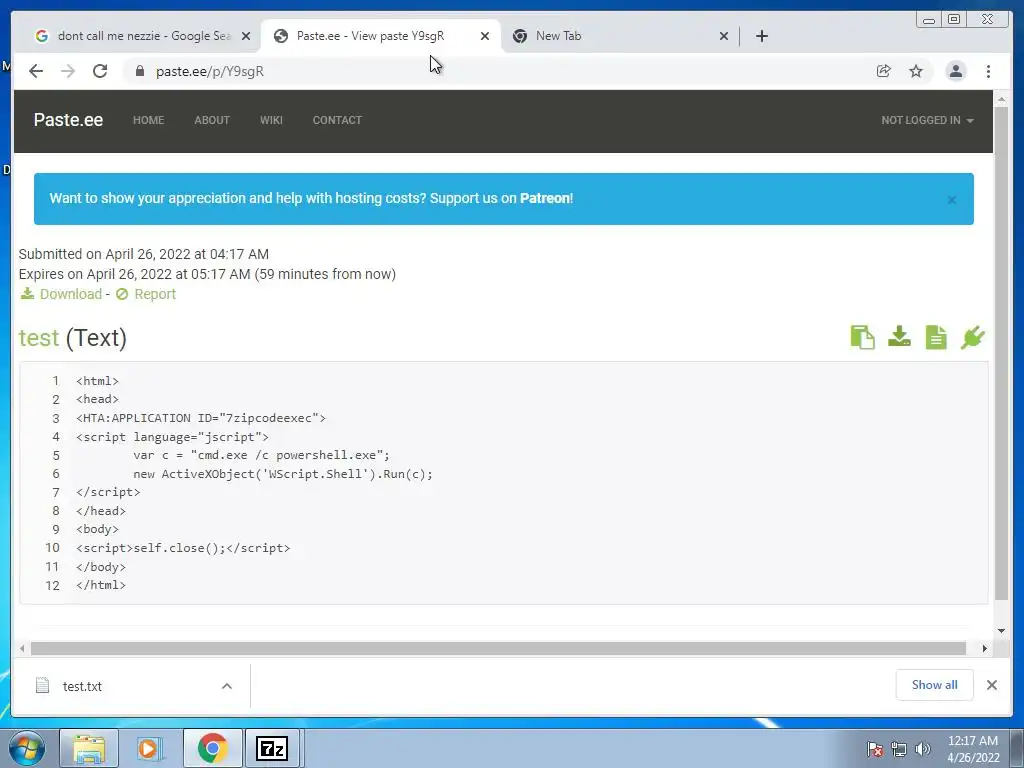Click the volume speaker tray icon
Screen dimensions: 1024x768
point(923,749)
